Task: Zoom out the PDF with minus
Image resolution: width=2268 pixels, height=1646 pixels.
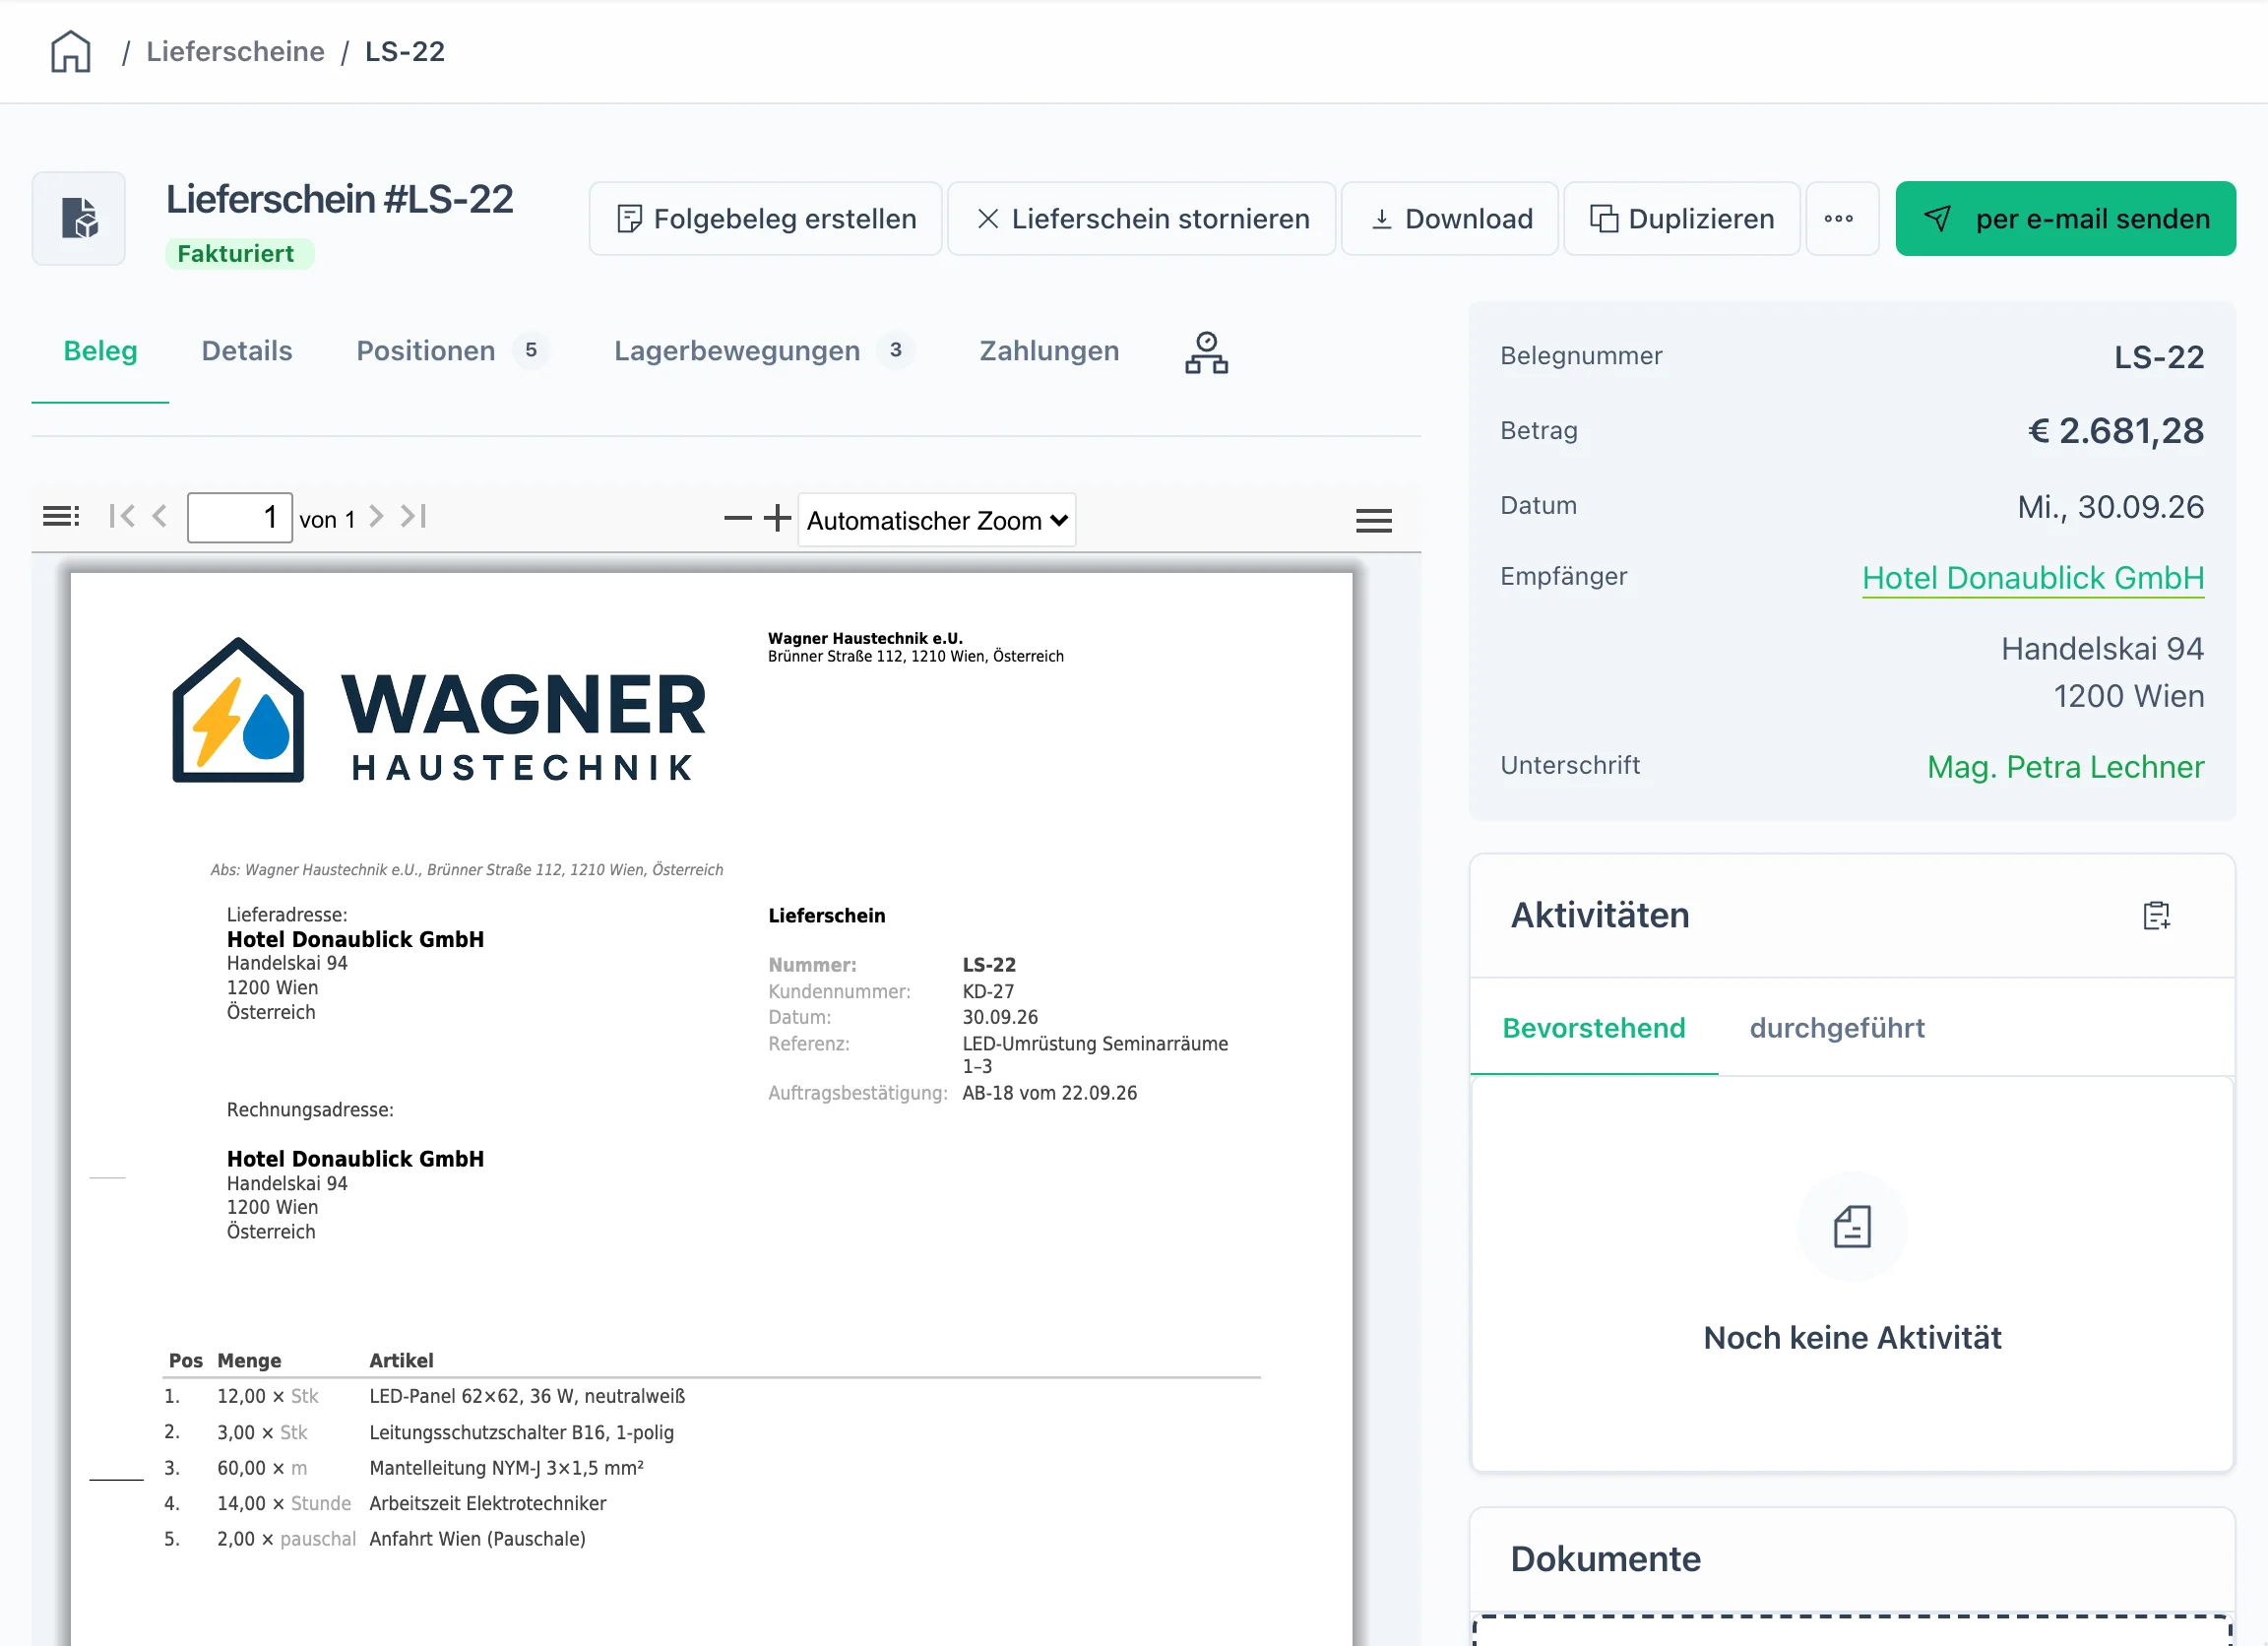Action: point(737,517)
